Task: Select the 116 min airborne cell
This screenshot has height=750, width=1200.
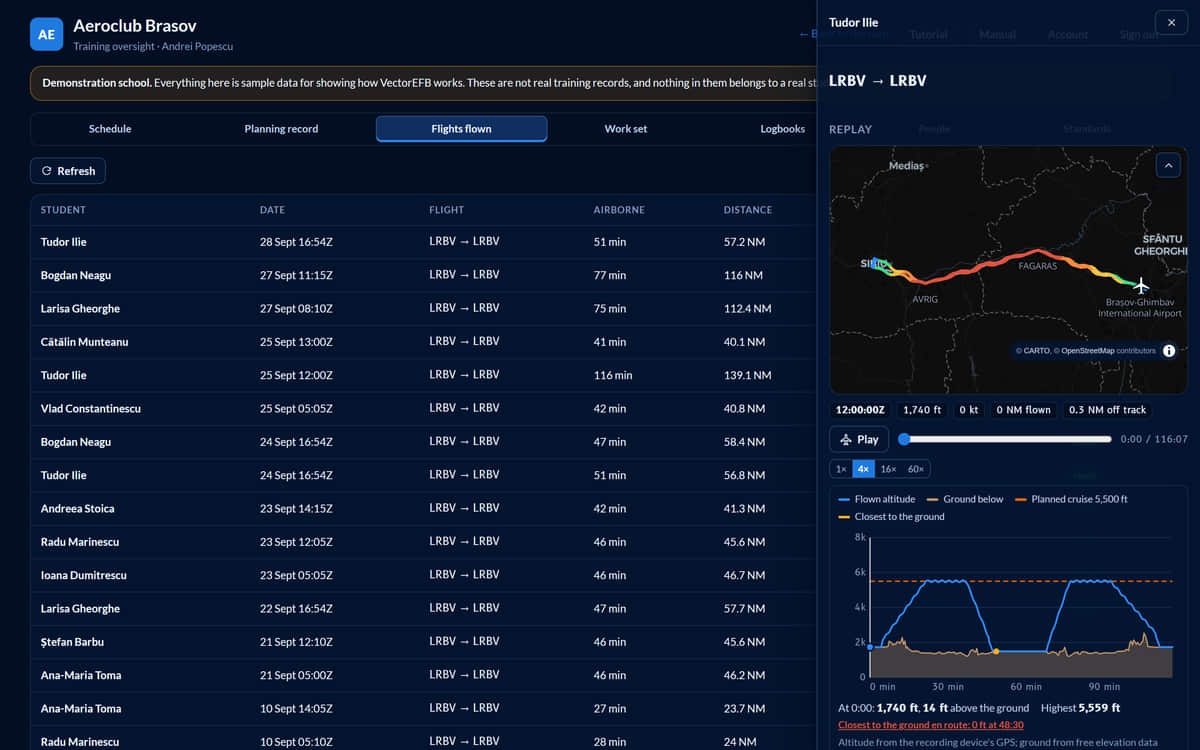Action: (613, 375)
